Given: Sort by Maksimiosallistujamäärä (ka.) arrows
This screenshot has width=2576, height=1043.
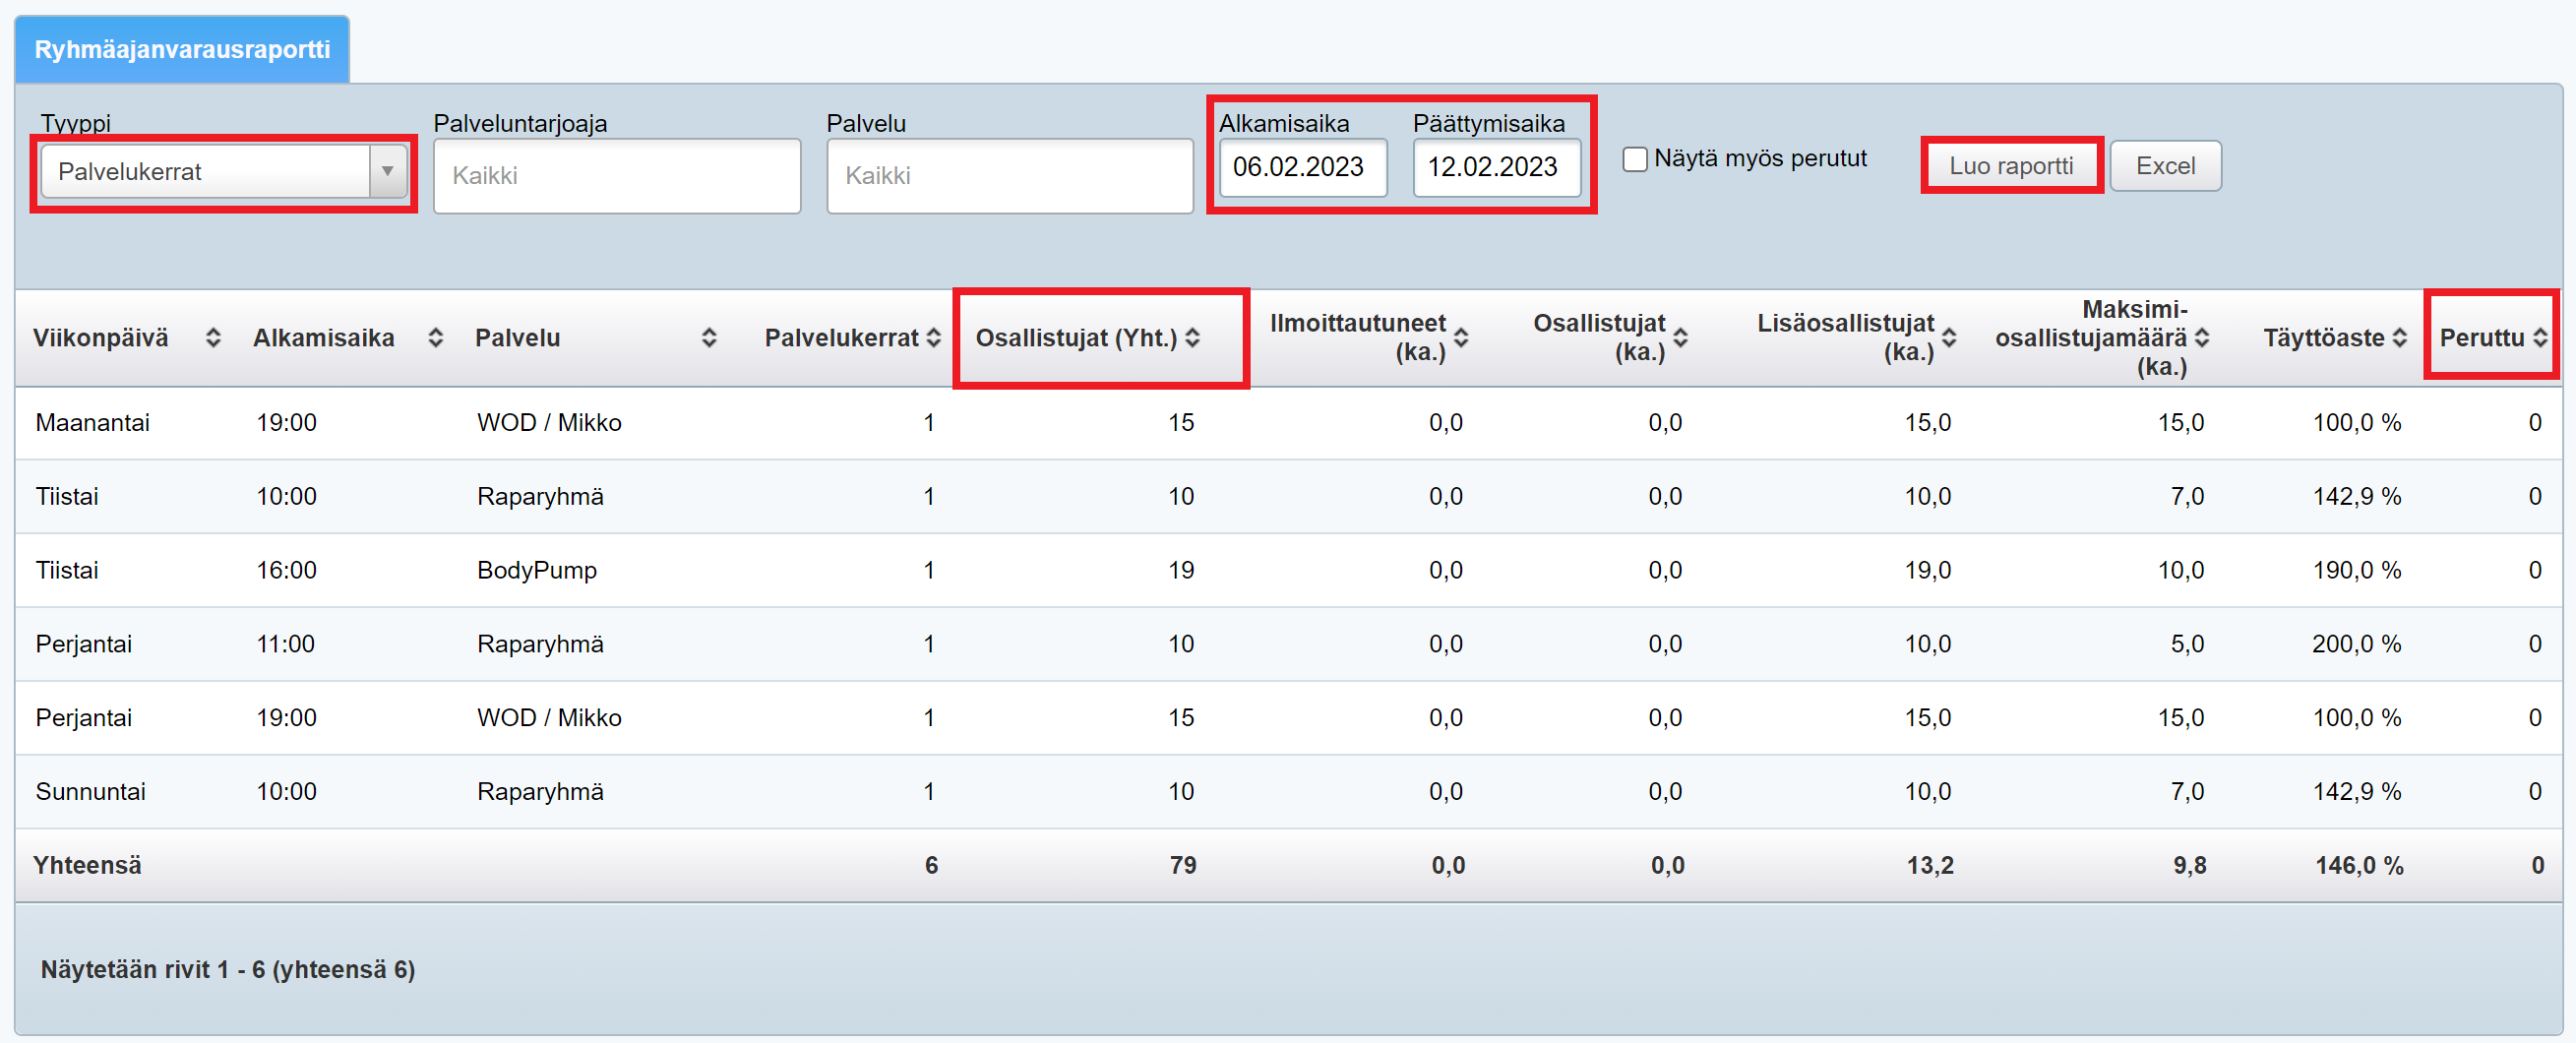Looking at the screenshot, I should click(2202, 338).
